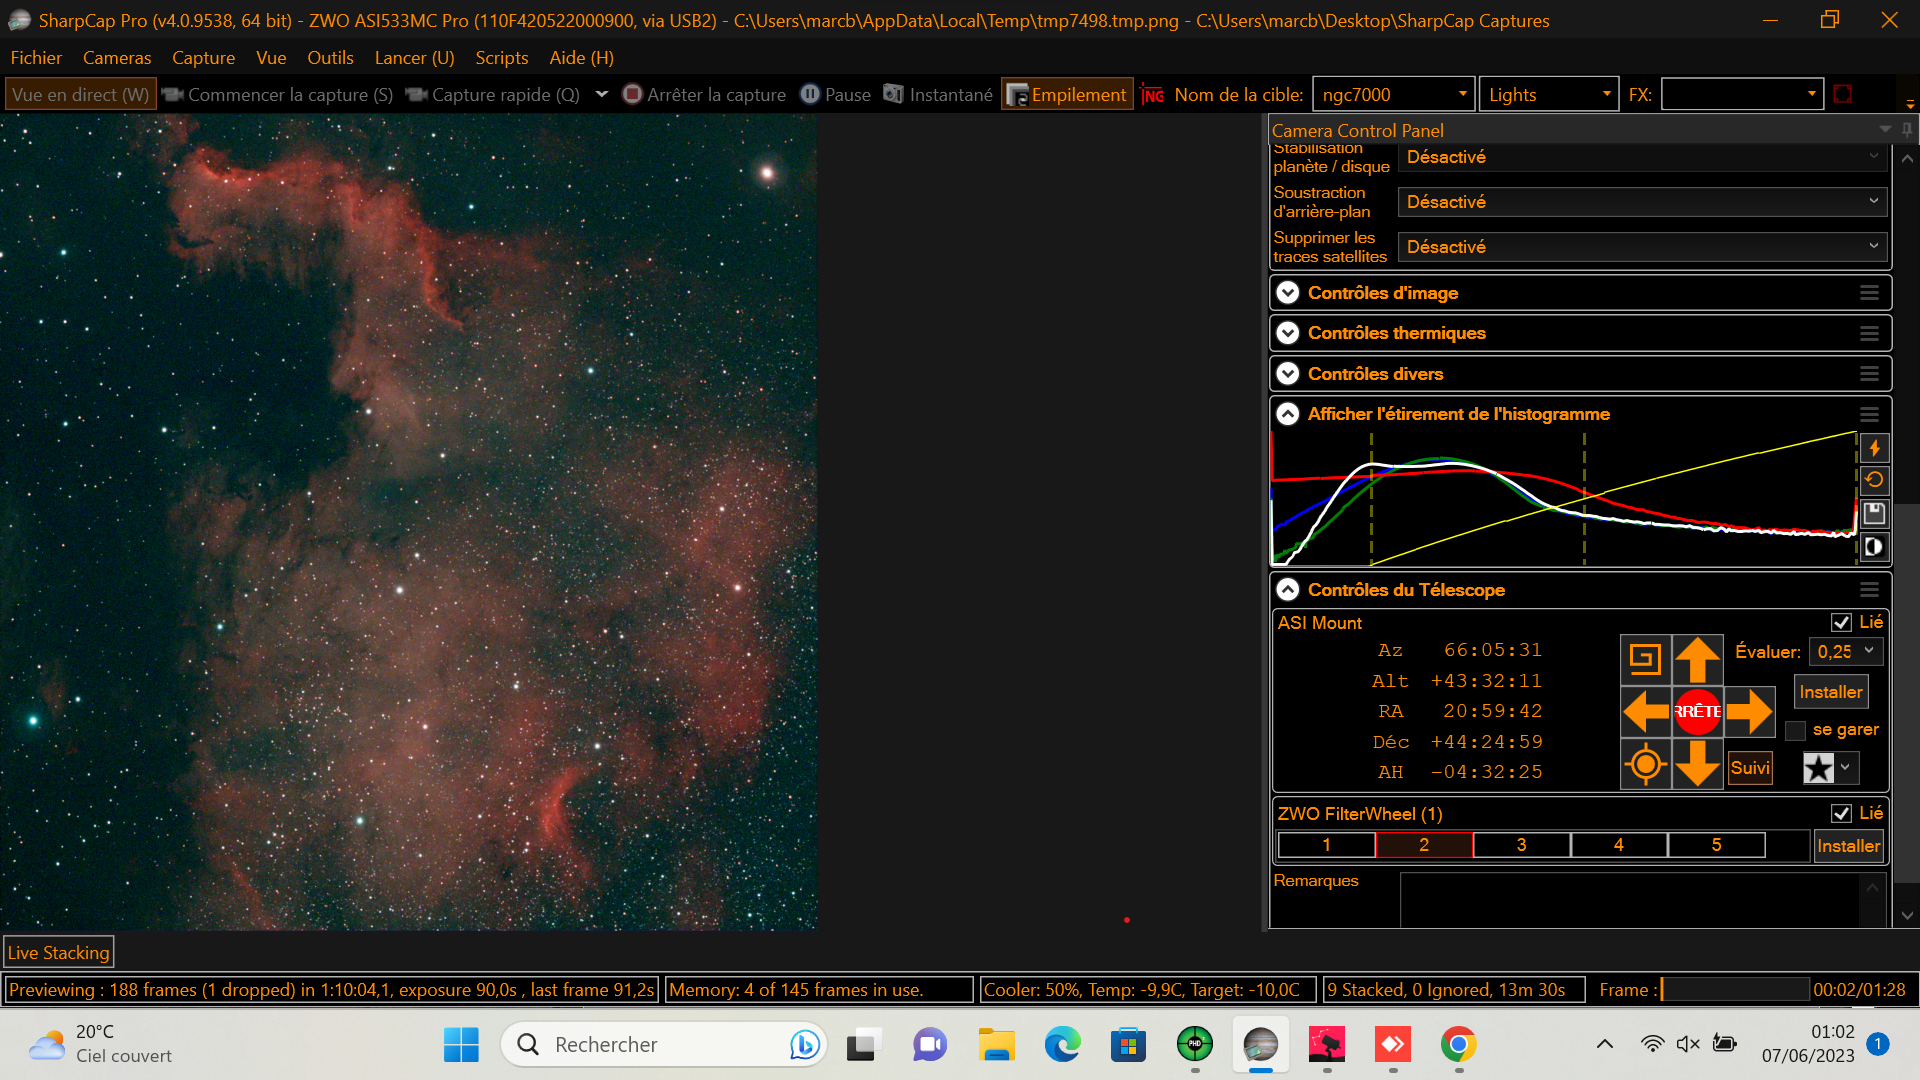Open the Nom de la cible ngc7000 dropdown
Image resolution: width=1920 pixels, height=1080 pixels.
tap(1462, 95)
